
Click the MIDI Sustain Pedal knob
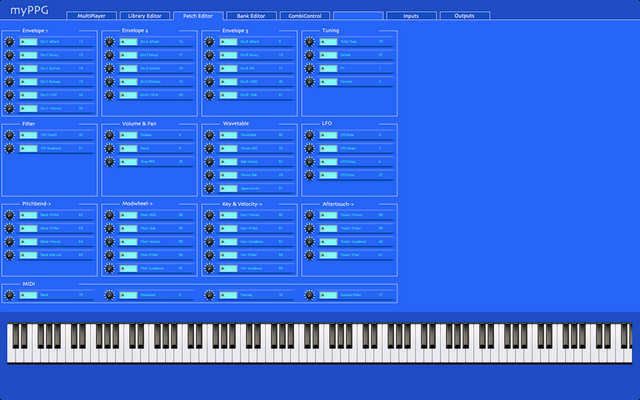(309, 295)
